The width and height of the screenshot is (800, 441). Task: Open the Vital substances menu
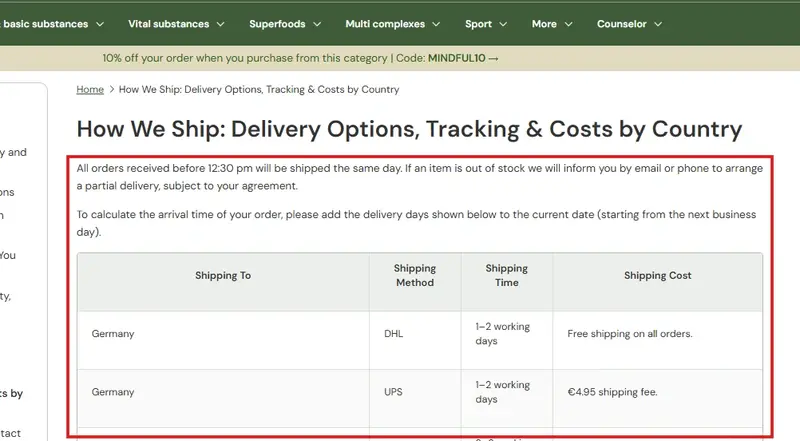click(168, 24)
